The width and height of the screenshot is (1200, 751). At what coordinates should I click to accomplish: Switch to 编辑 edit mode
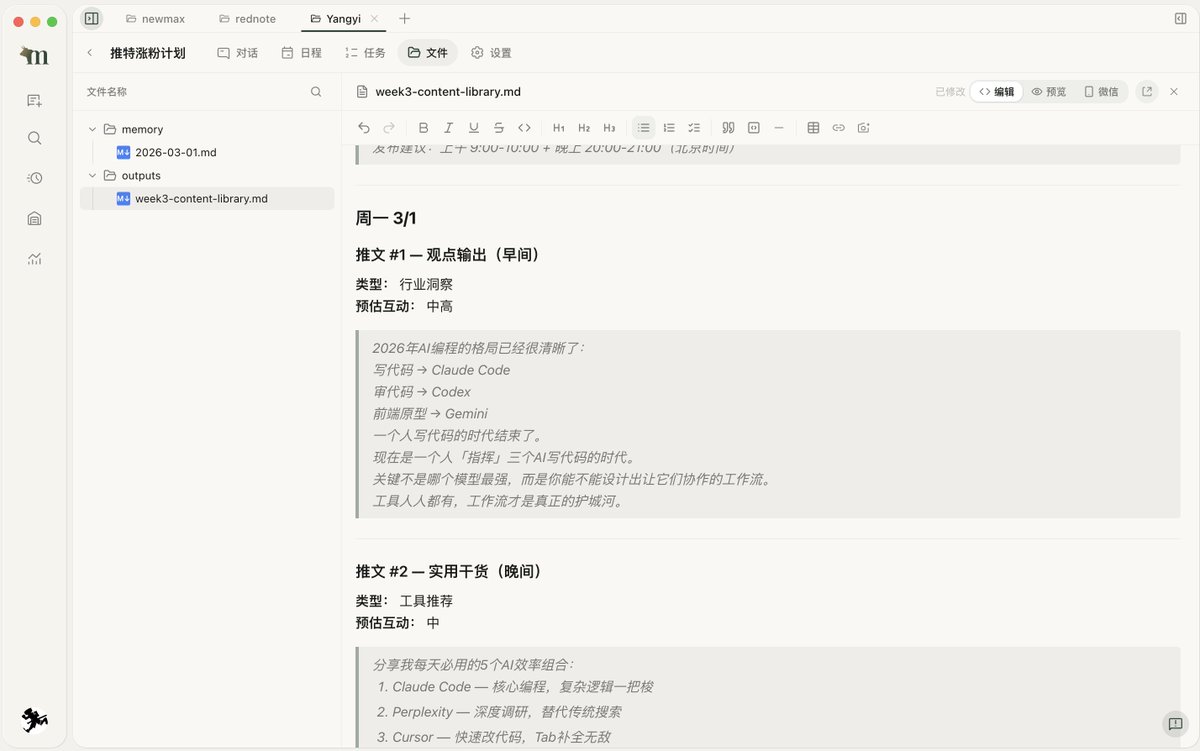(996, 91)
